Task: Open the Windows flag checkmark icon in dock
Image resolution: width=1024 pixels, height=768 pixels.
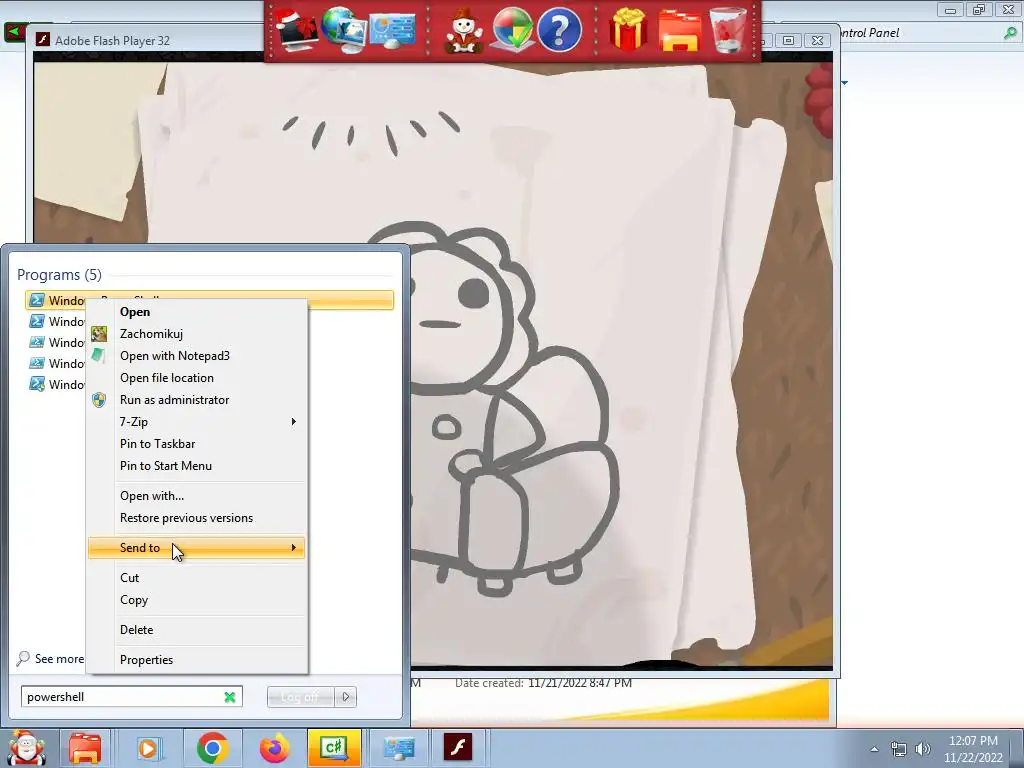Action: pyautogui.click(x=511, y=30)
